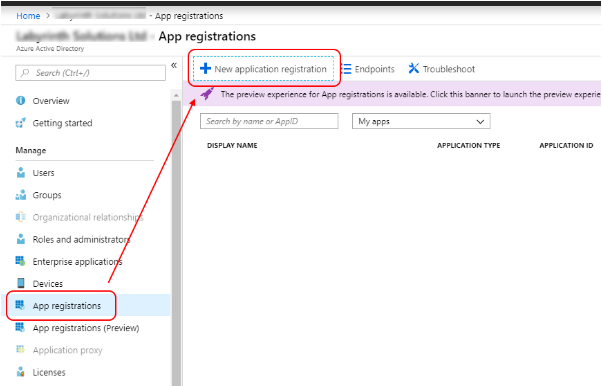Click the Enterprise applications grid icon
The image size is (602, 386).
pos(20,261)
